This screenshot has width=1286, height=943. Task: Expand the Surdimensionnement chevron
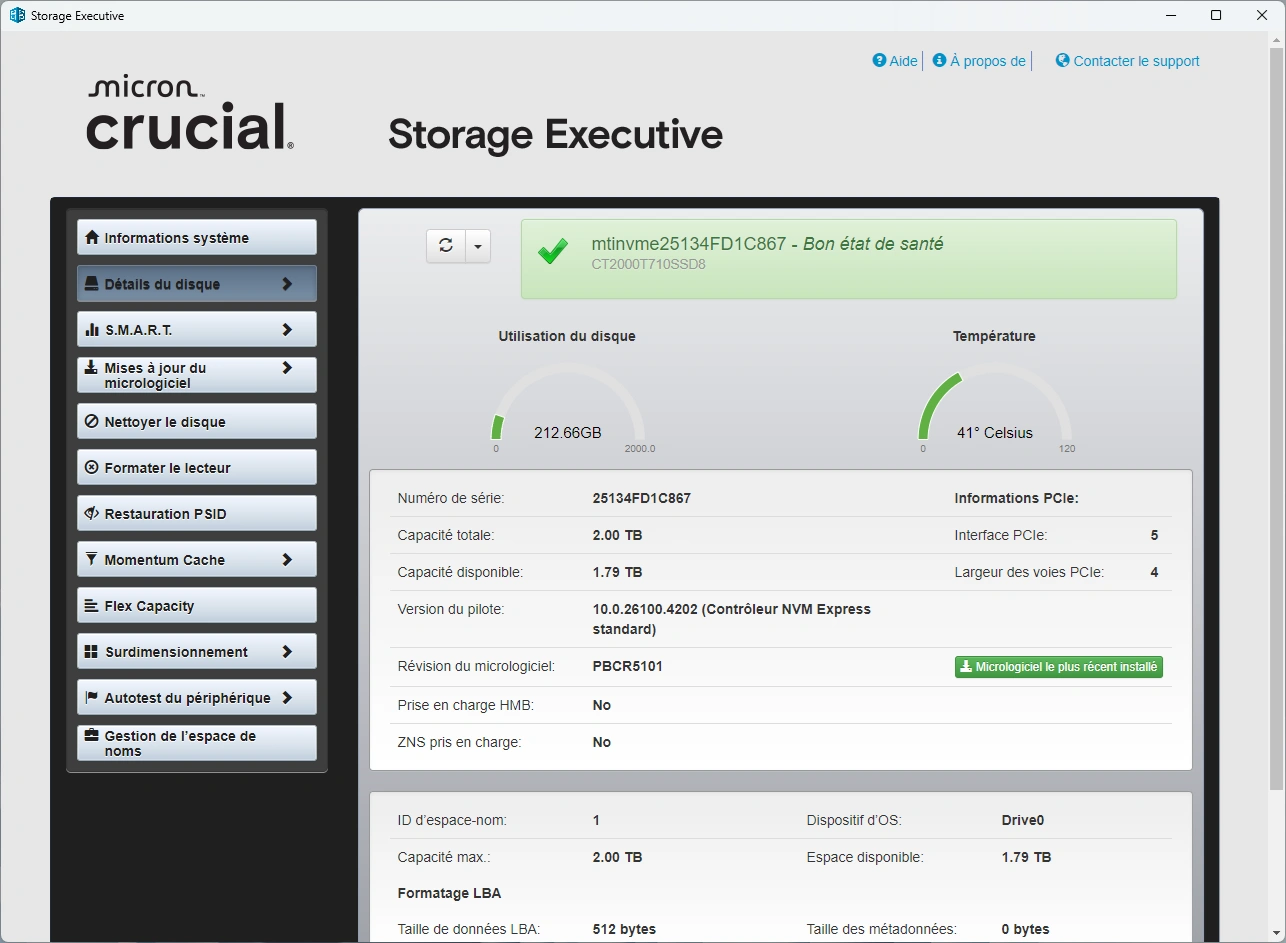(x=287, y=652)
